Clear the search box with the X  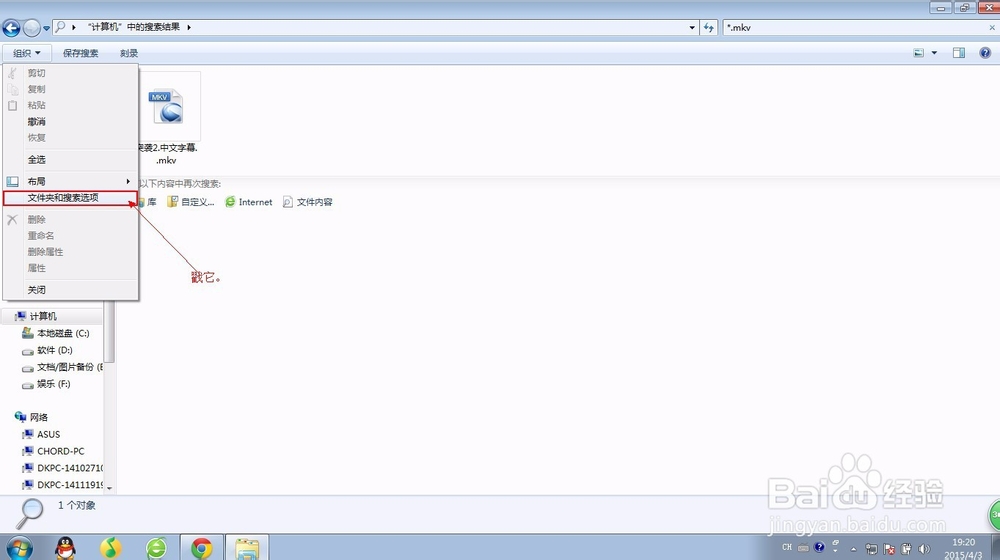click(992, 27)
